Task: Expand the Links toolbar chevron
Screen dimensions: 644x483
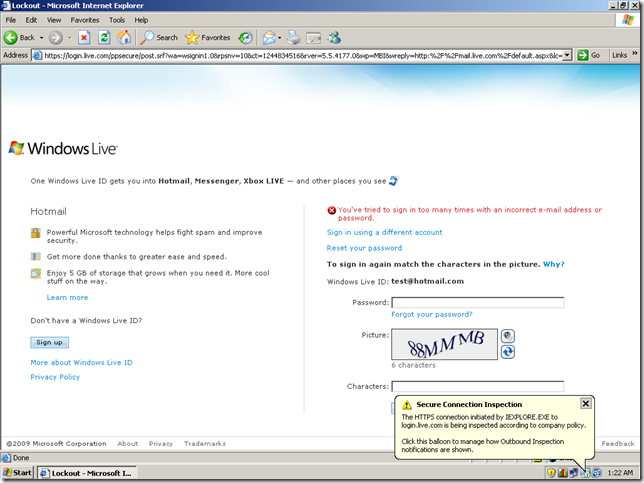Action: pyautogui.click(x=635, y=53)
